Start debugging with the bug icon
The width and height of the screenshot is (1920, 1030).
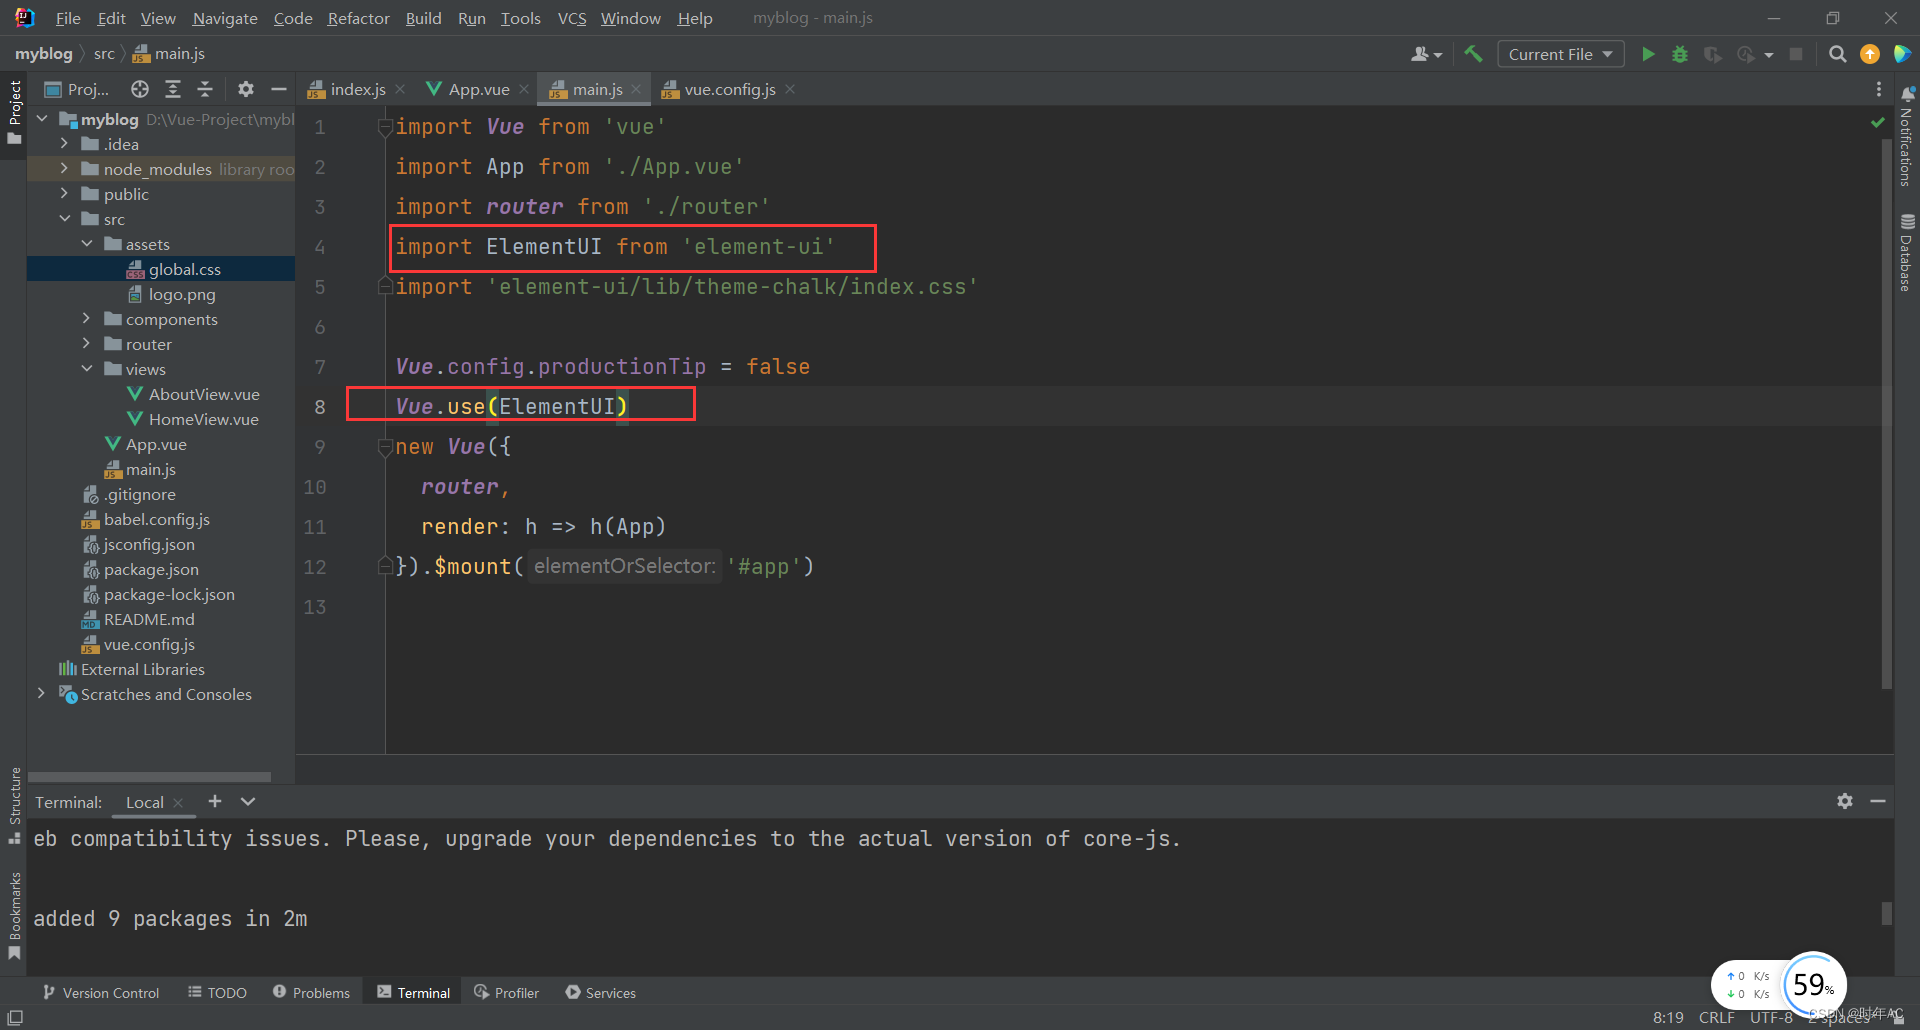click(x=1680, y=54)
